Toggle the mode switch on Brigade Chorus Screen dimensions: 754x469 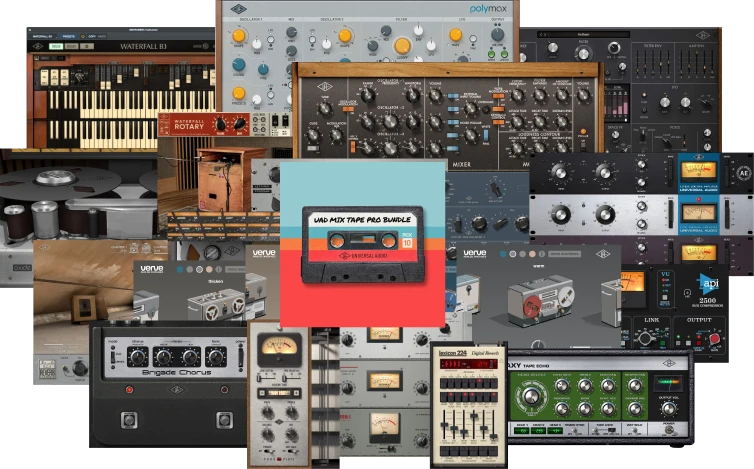113,356
